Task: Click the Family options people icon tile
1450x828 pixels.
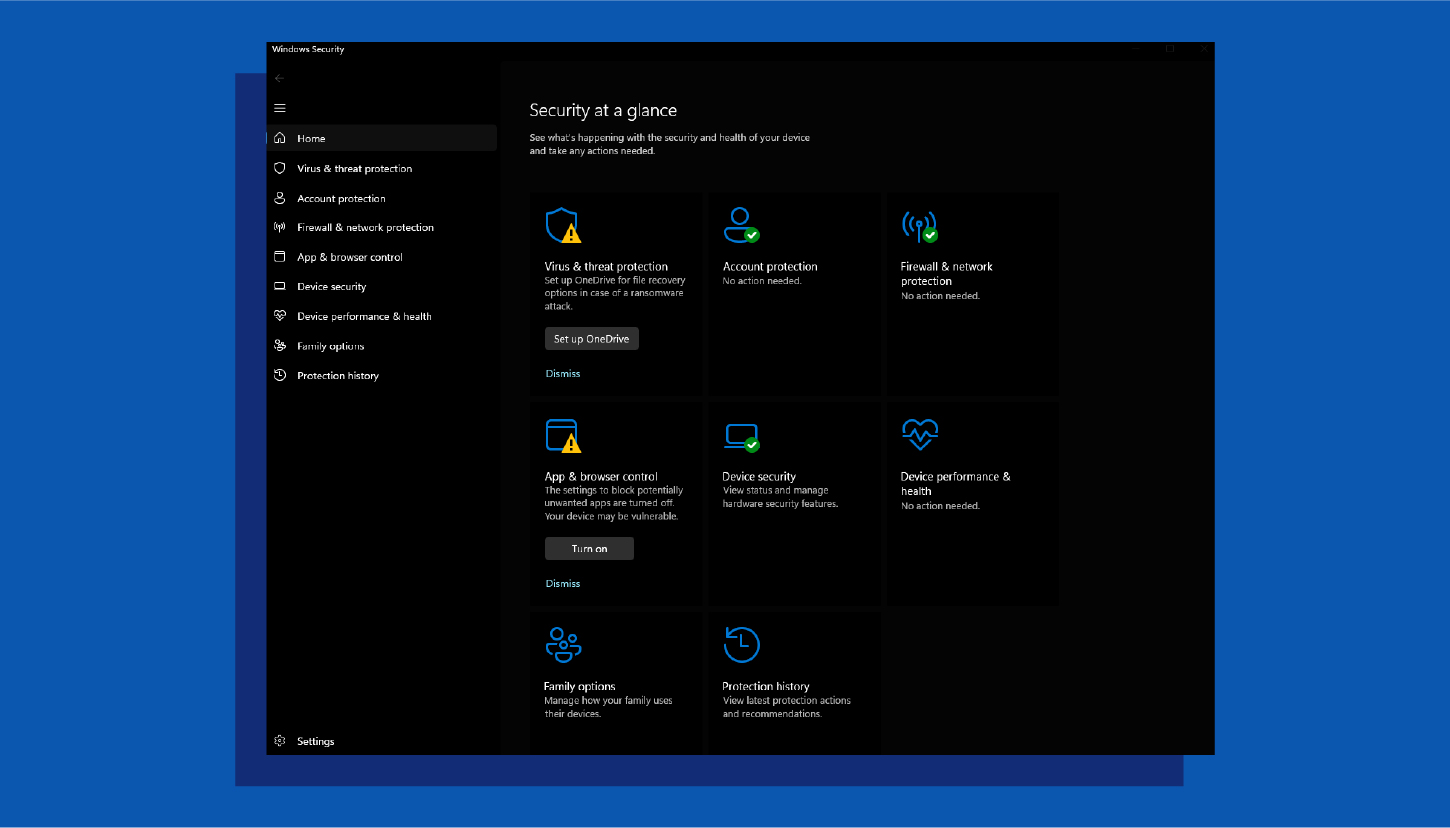Action: (563, 646)
